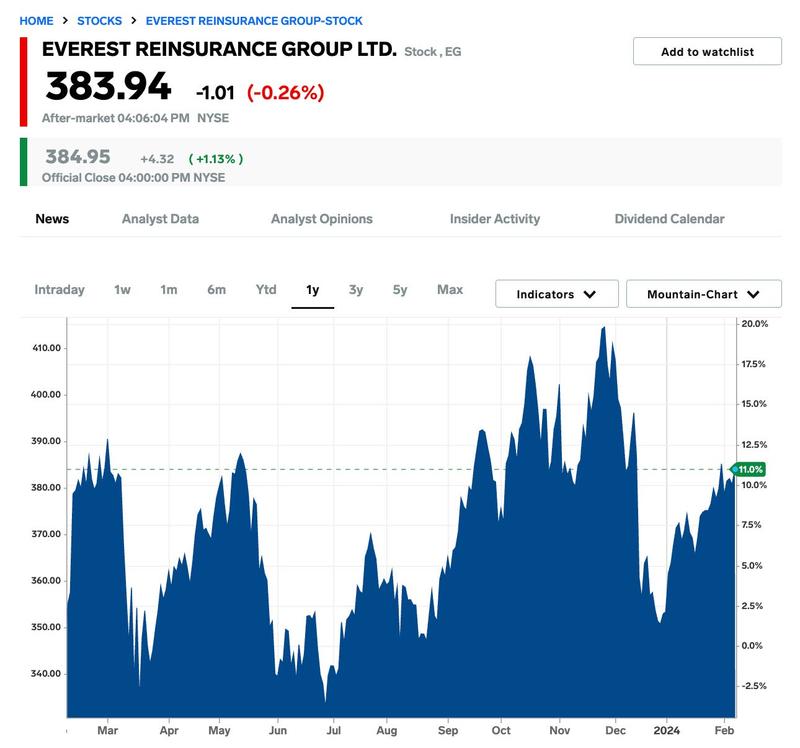This screenshot has width=800, height=748.
Task: Choose the 6m chart range
Action: [x=216, y=290]
